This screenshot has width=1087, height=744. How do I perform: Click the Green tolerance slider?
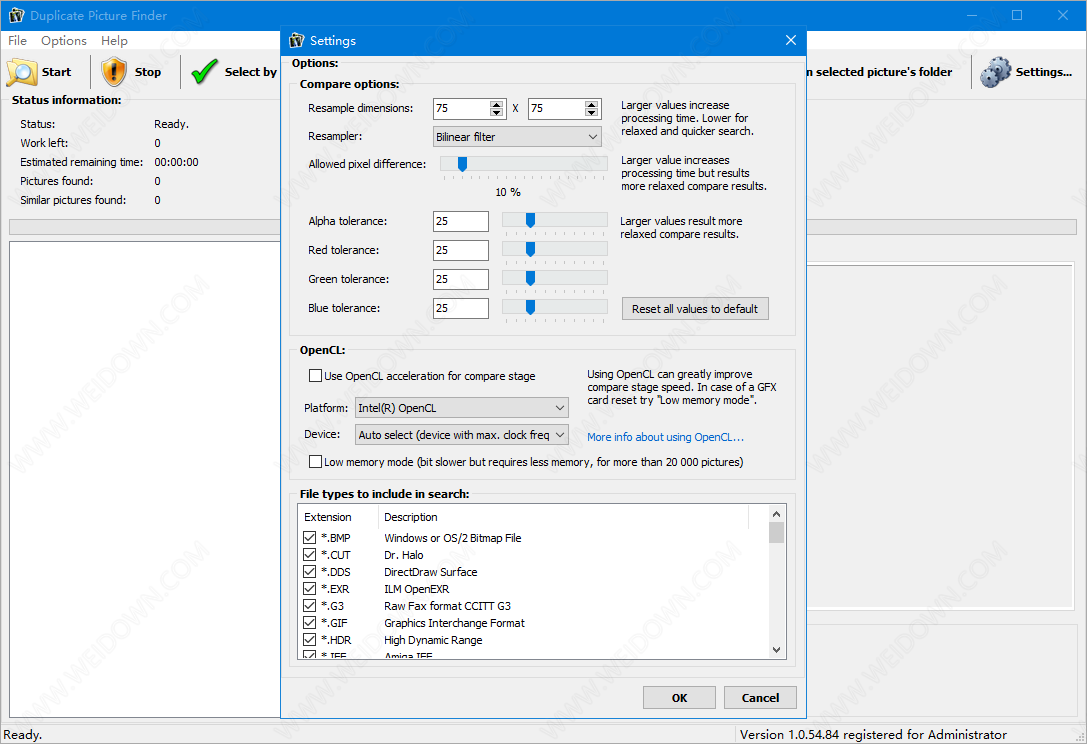click(555, 278)
